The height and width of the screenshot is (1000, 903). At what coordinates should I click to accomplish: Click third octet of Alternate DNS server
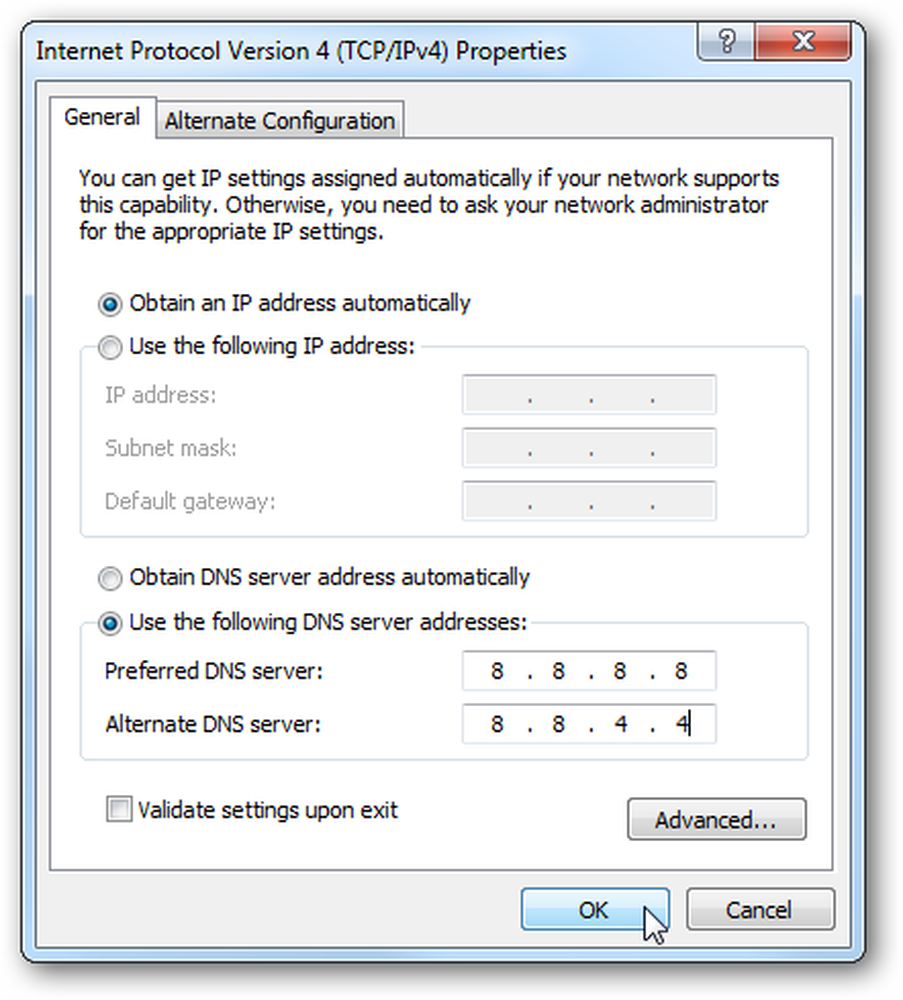coord(620,724)
